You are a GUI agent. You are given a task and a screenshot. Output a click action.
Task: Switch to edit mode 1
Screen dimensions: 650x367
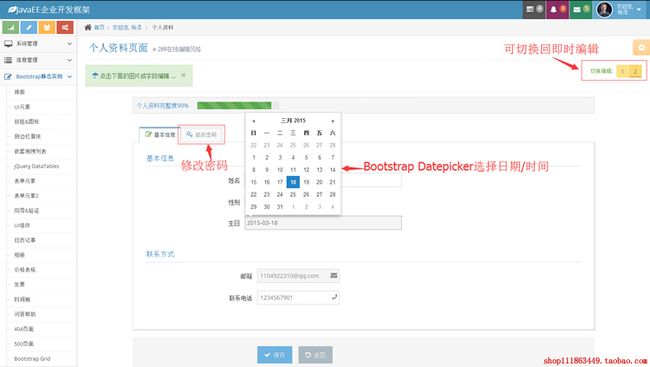tap(622, 71)
